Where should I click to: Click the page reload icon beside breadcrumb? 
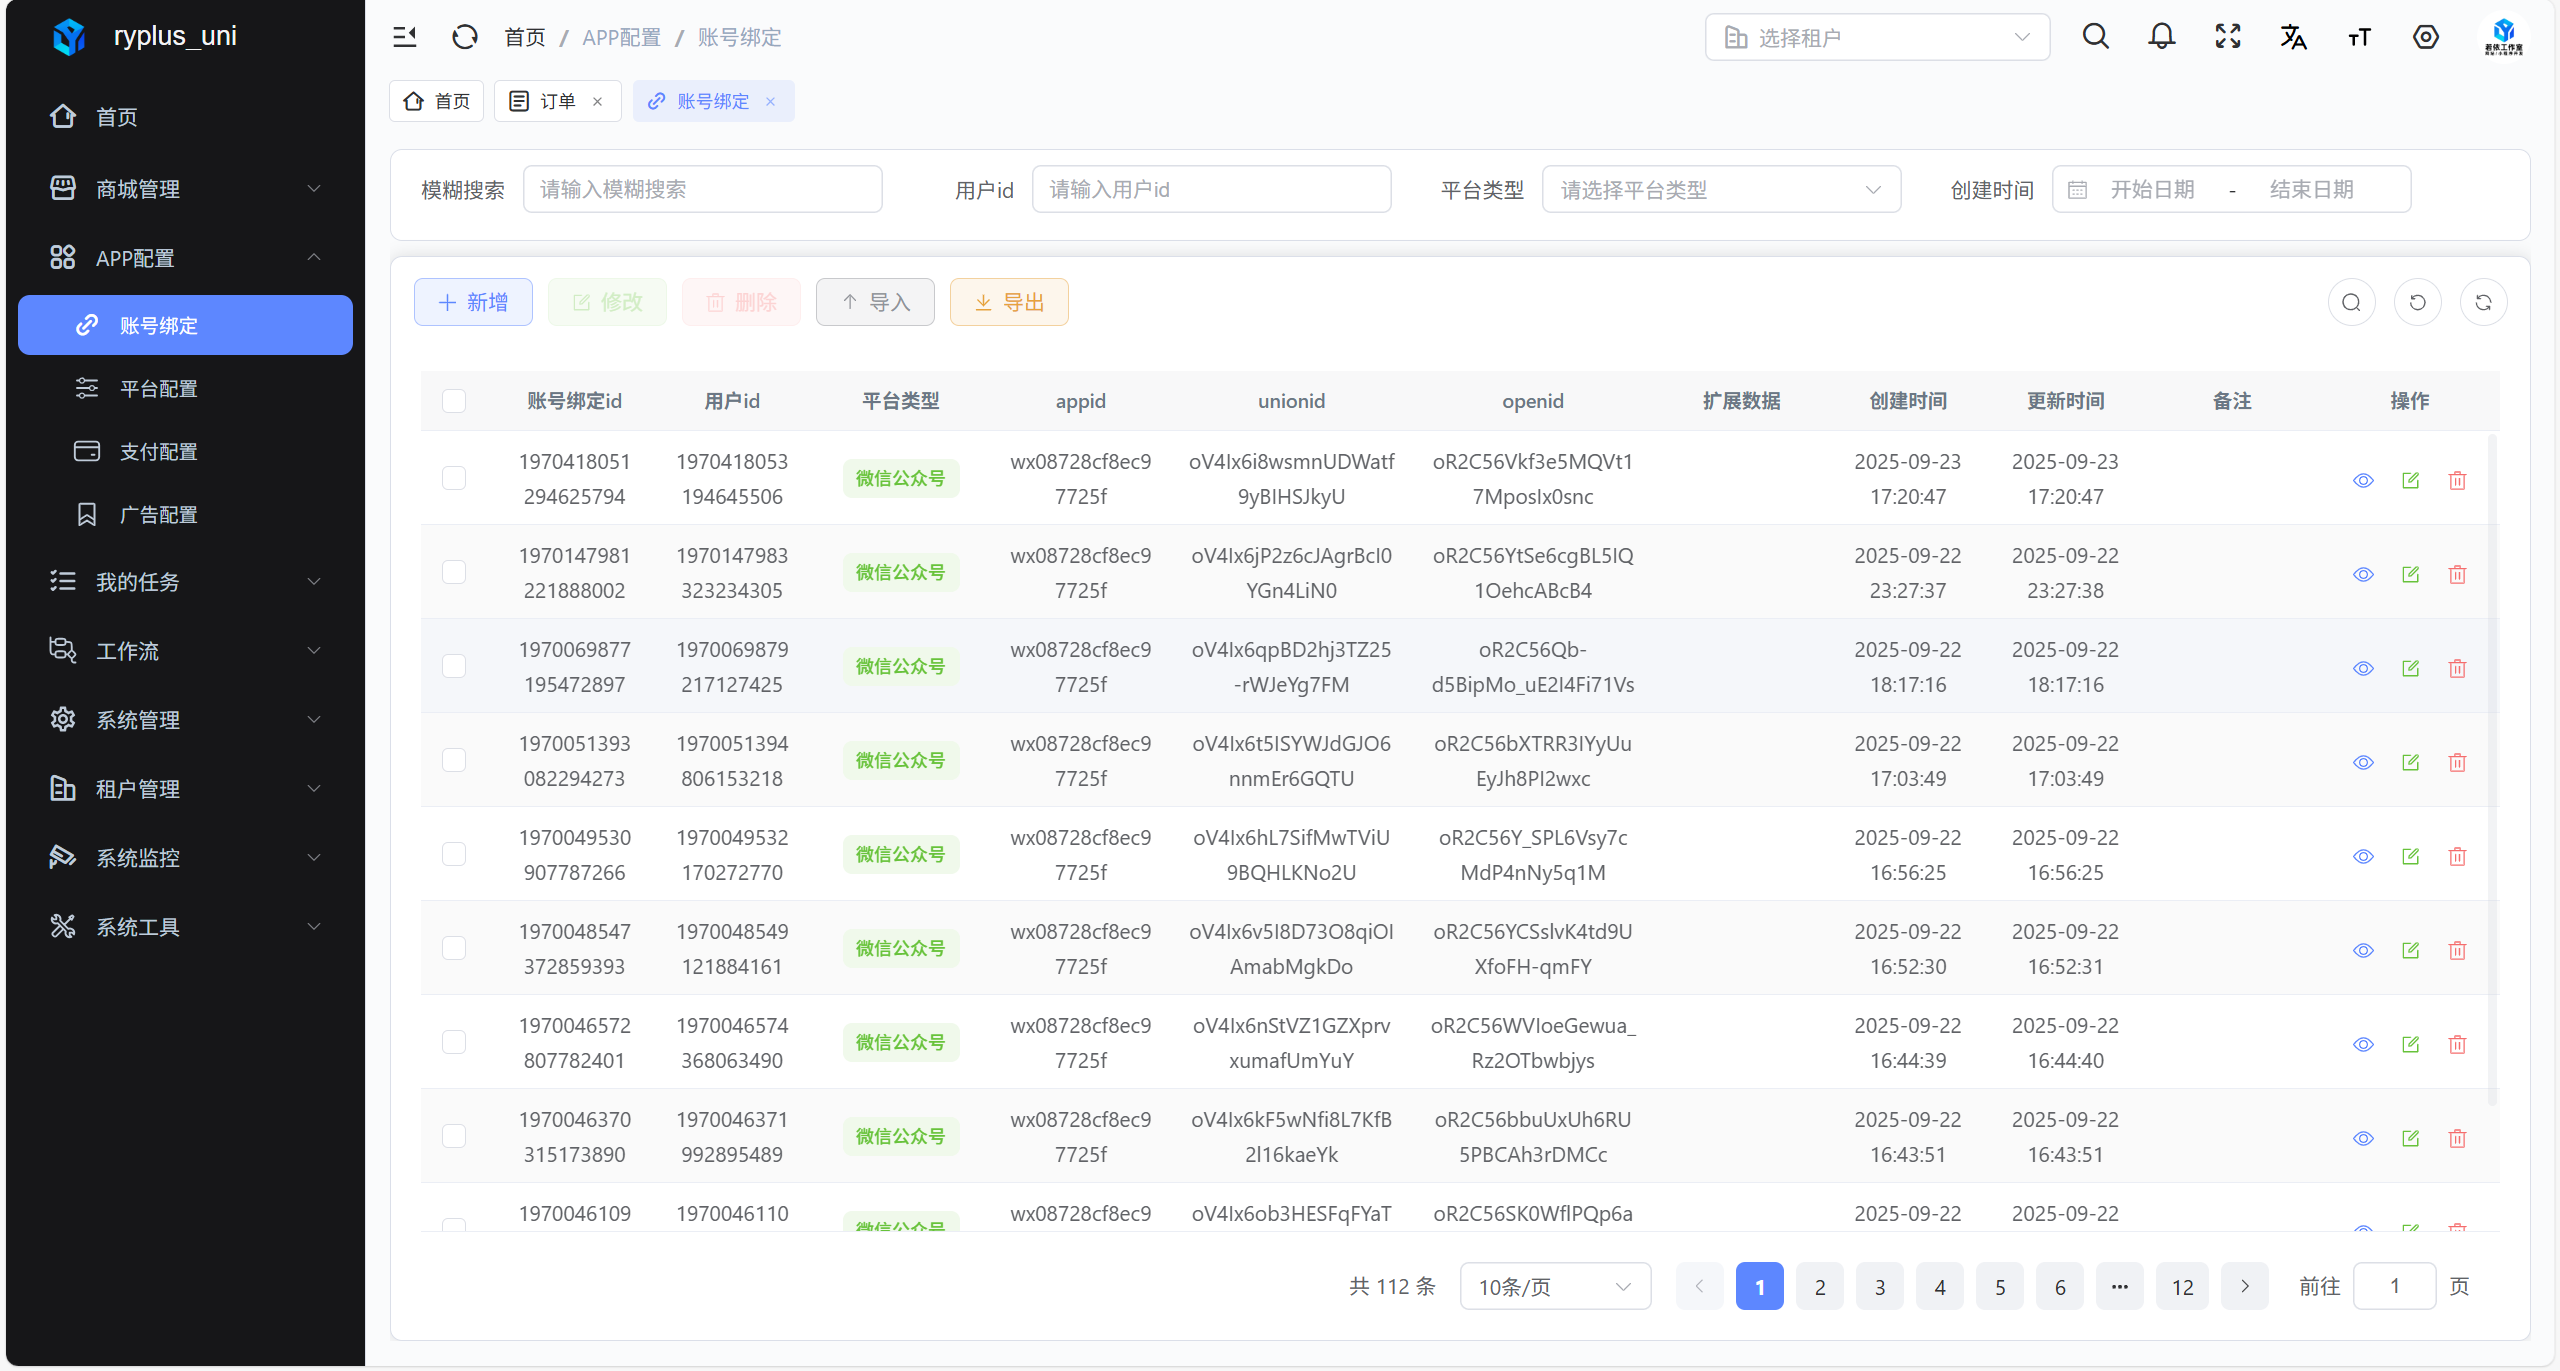[465, 37]
